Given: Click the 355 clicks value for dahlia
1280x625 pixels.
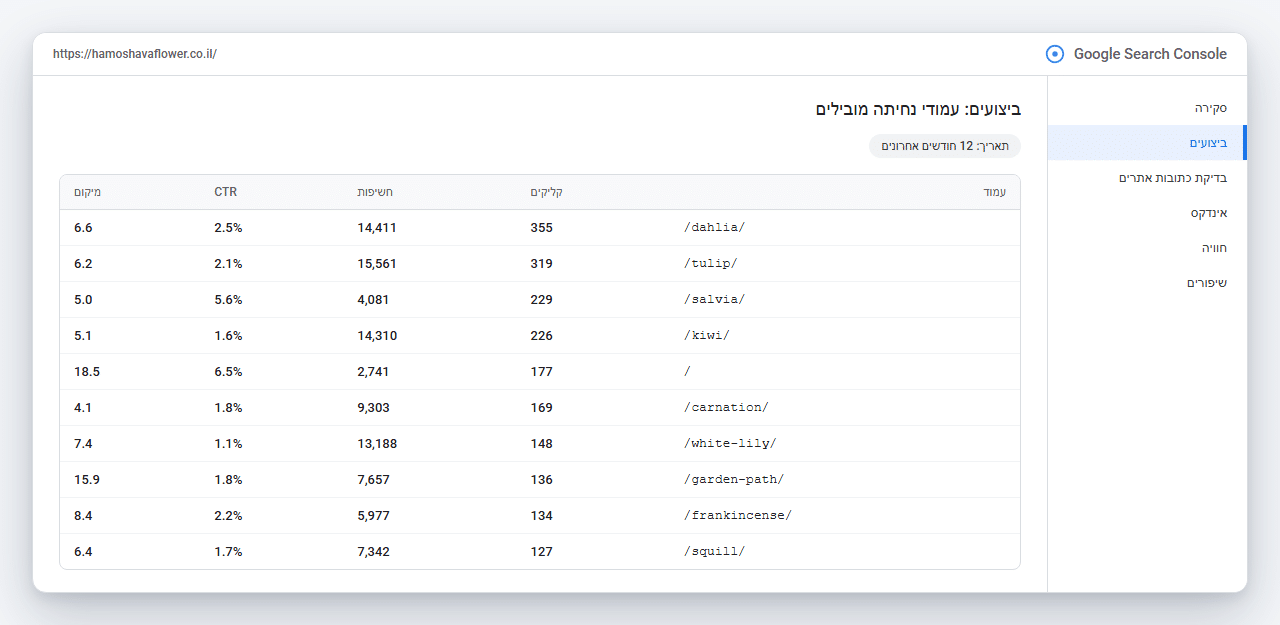Looking at the screenshot, I should click(x=541, y=228).
